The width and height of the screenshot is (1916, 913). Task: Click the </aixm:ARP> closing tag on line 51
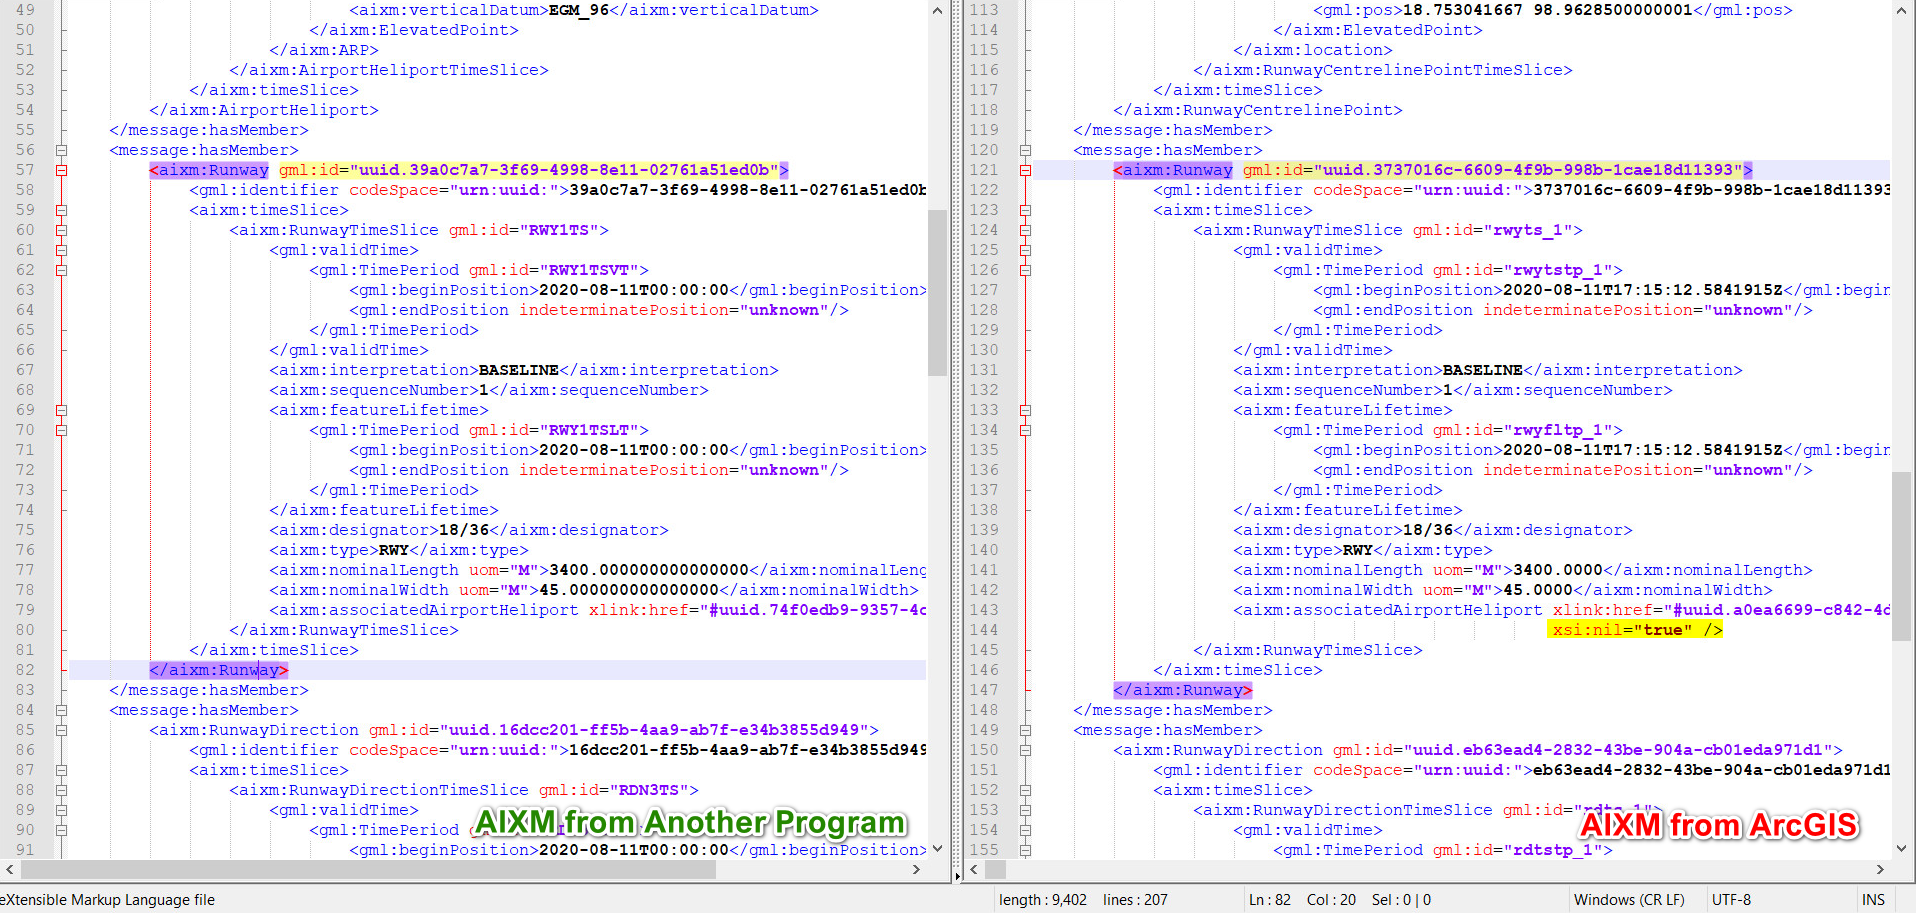(324, 50)
